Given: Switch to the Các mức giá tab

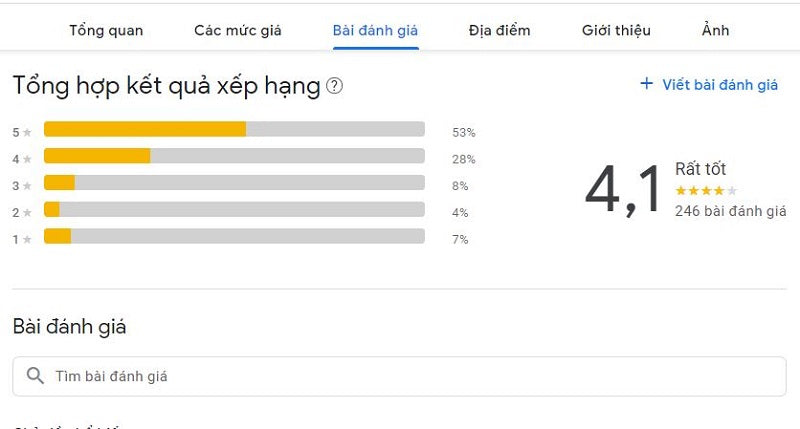Looking at the screenshot, I should 238,30.
